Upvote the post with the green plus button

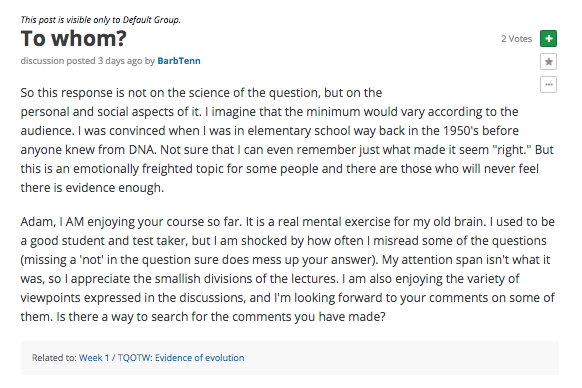click(548, 39)
